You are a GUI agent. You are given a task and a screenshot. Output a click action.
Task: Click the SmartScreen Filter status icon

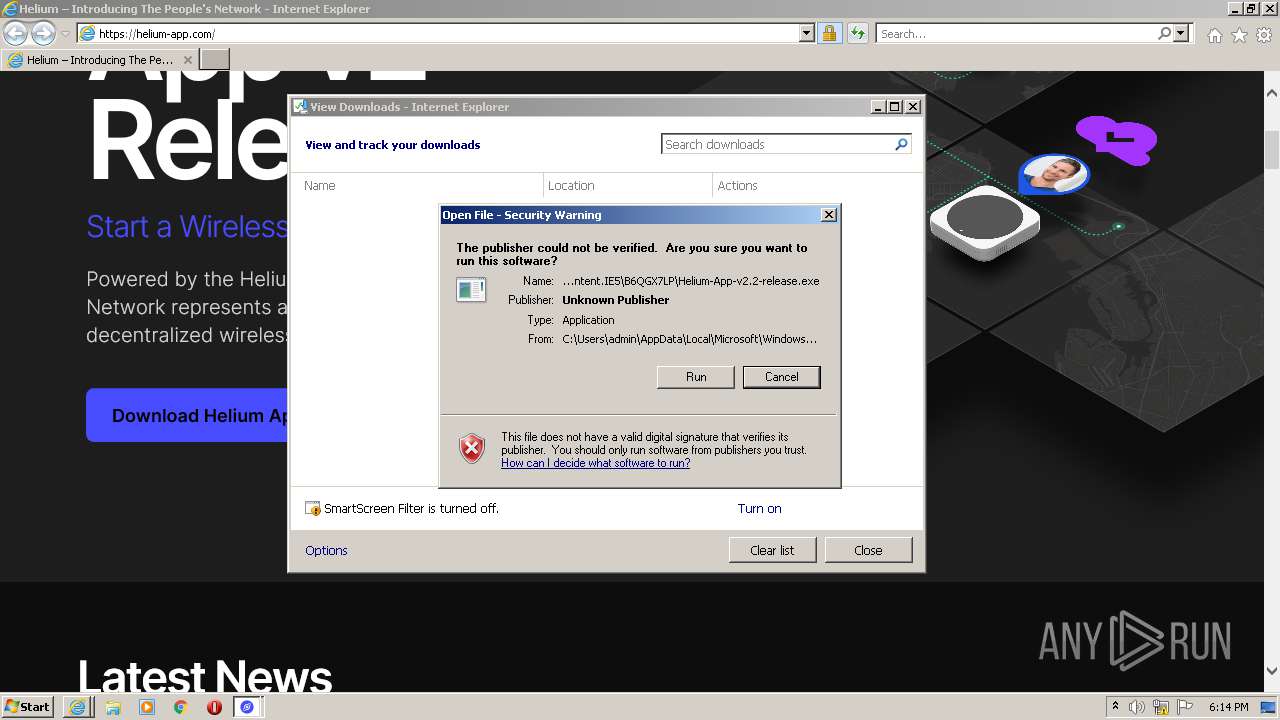(313, 508)
